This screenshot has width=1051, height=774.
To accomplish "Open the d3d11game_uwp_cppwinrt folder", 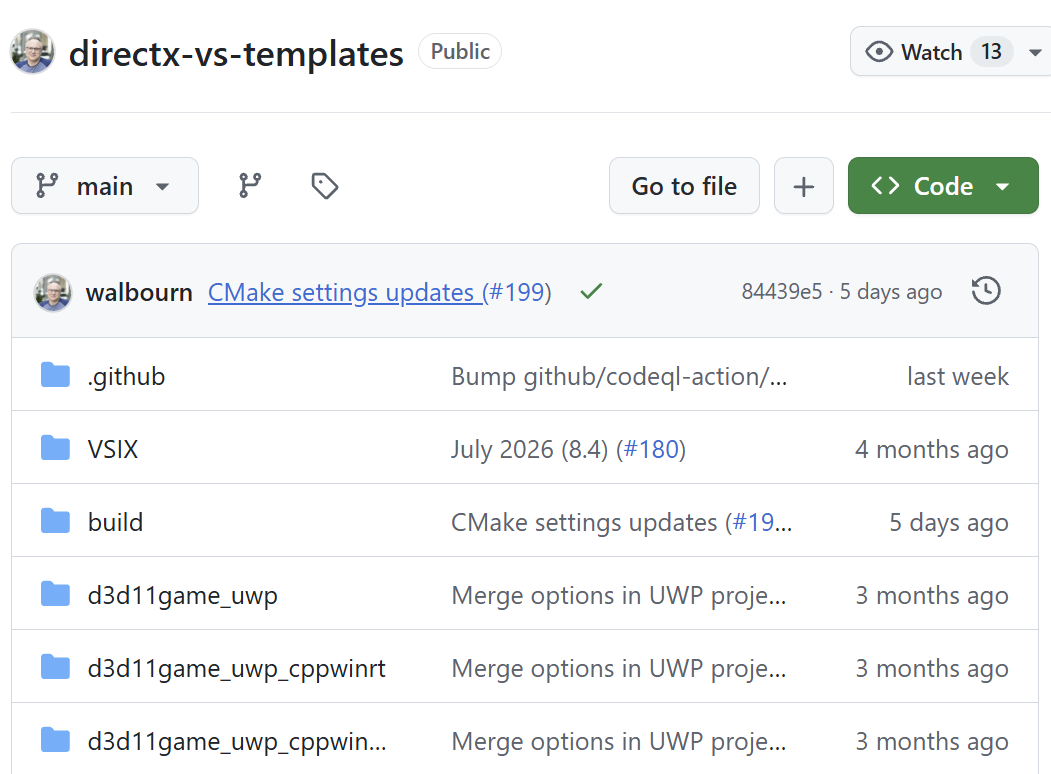I will pos(237,668).
